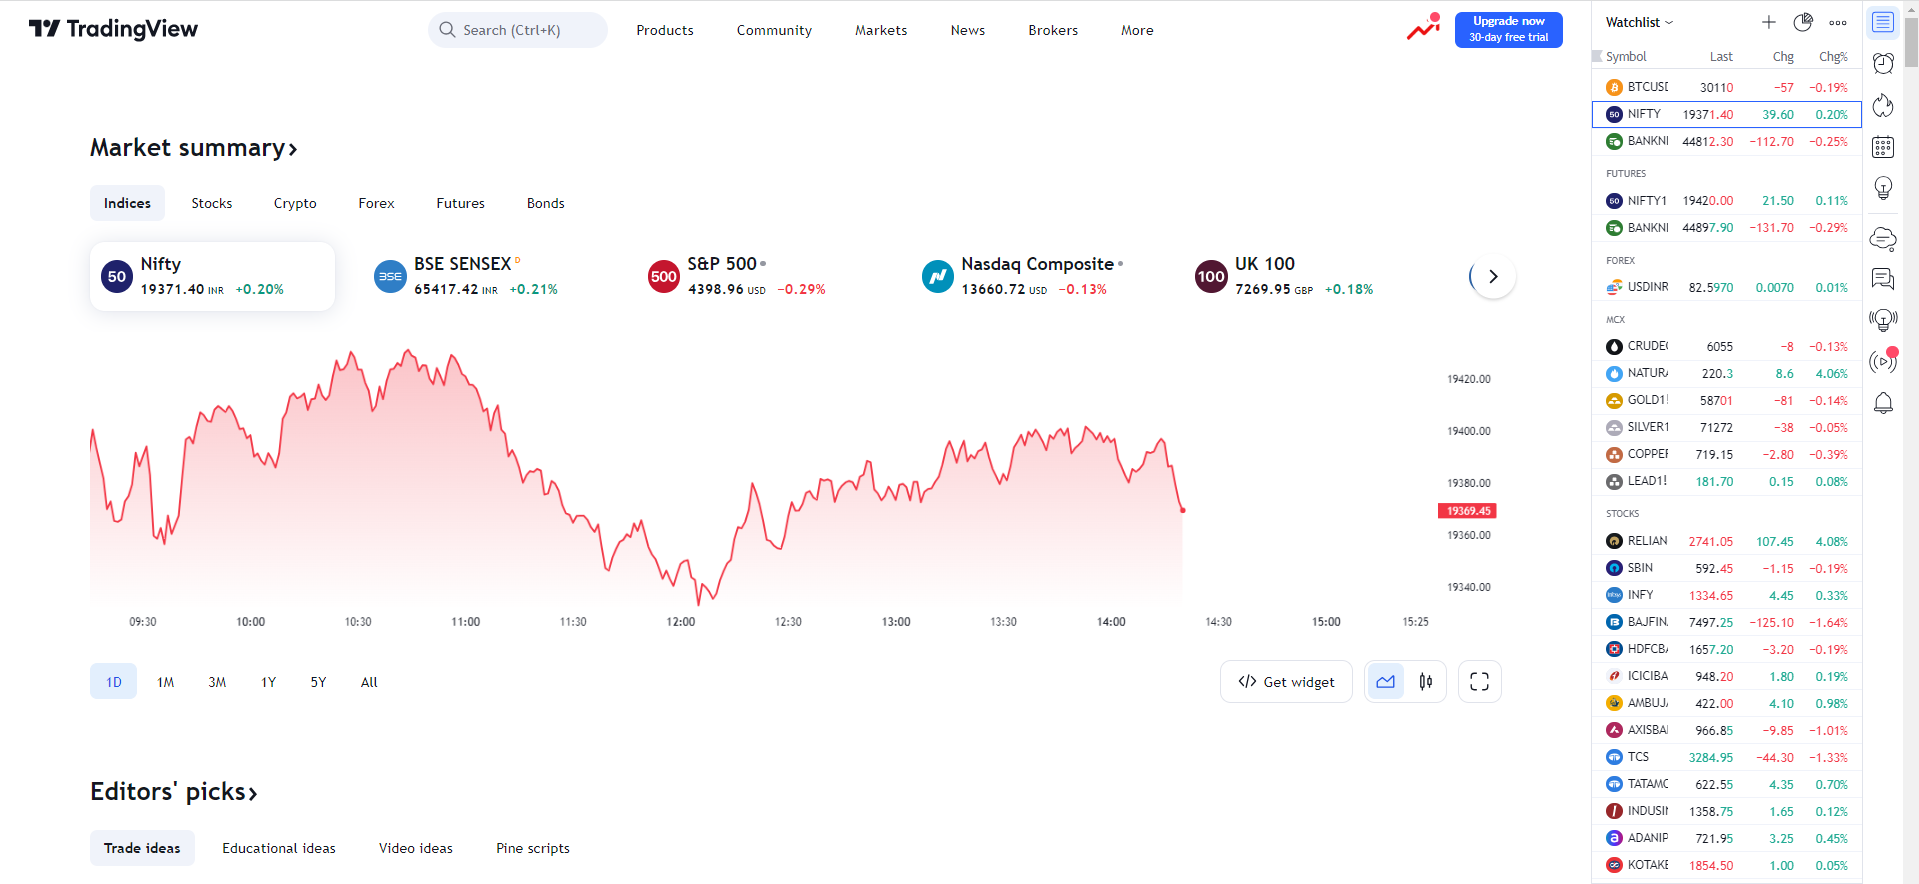Open the More menu
This screenshot has width=1919, height=884.
point(1137,30)
